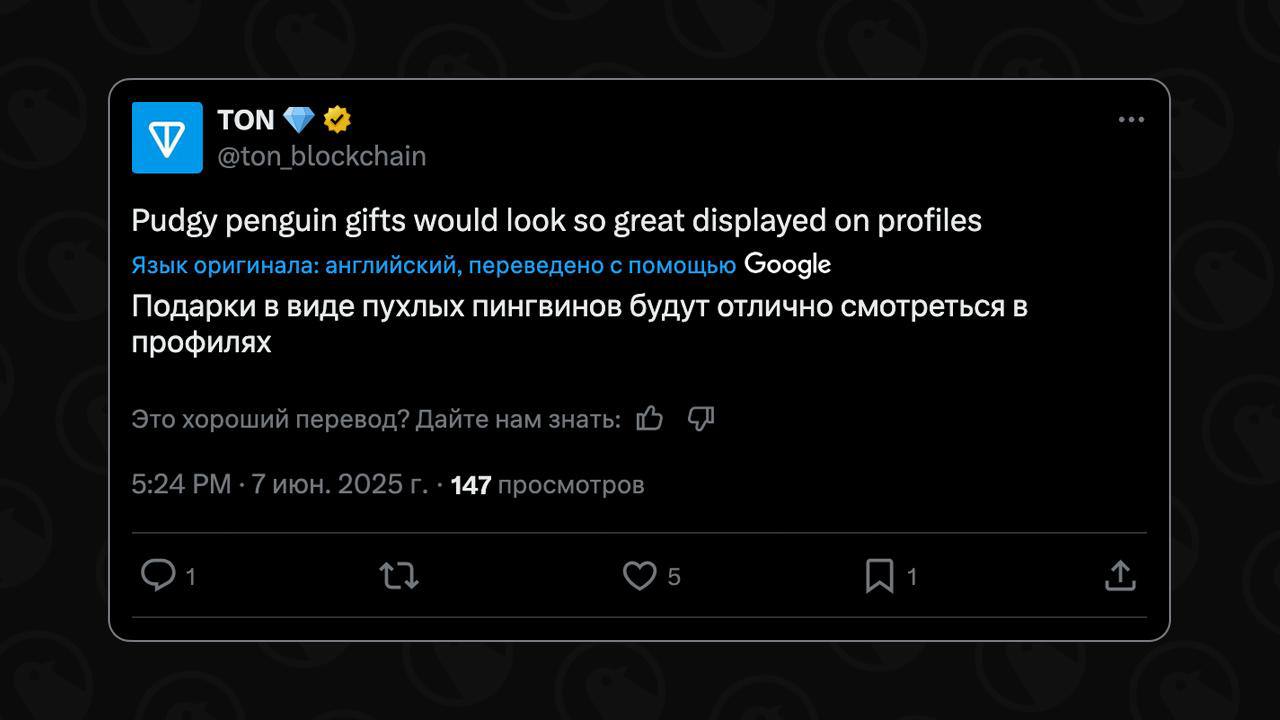Image resolution: width=1280 pixels, height=720 pixels.
Task: Click the diamond emoji next to TON
Action: (x=299, y=120)
